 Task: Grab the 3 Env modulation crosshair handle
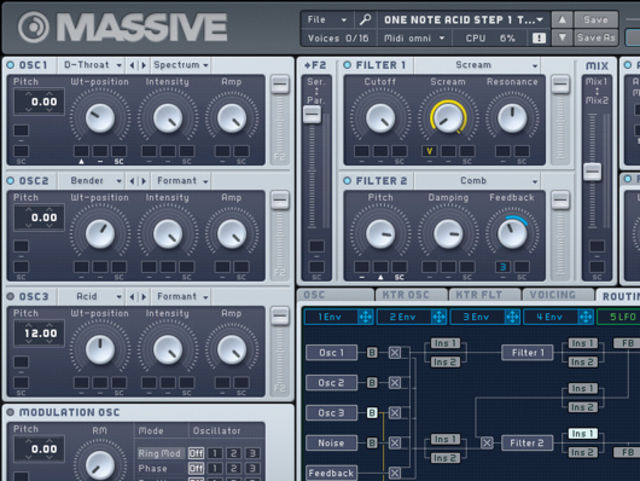pos(512,317)
